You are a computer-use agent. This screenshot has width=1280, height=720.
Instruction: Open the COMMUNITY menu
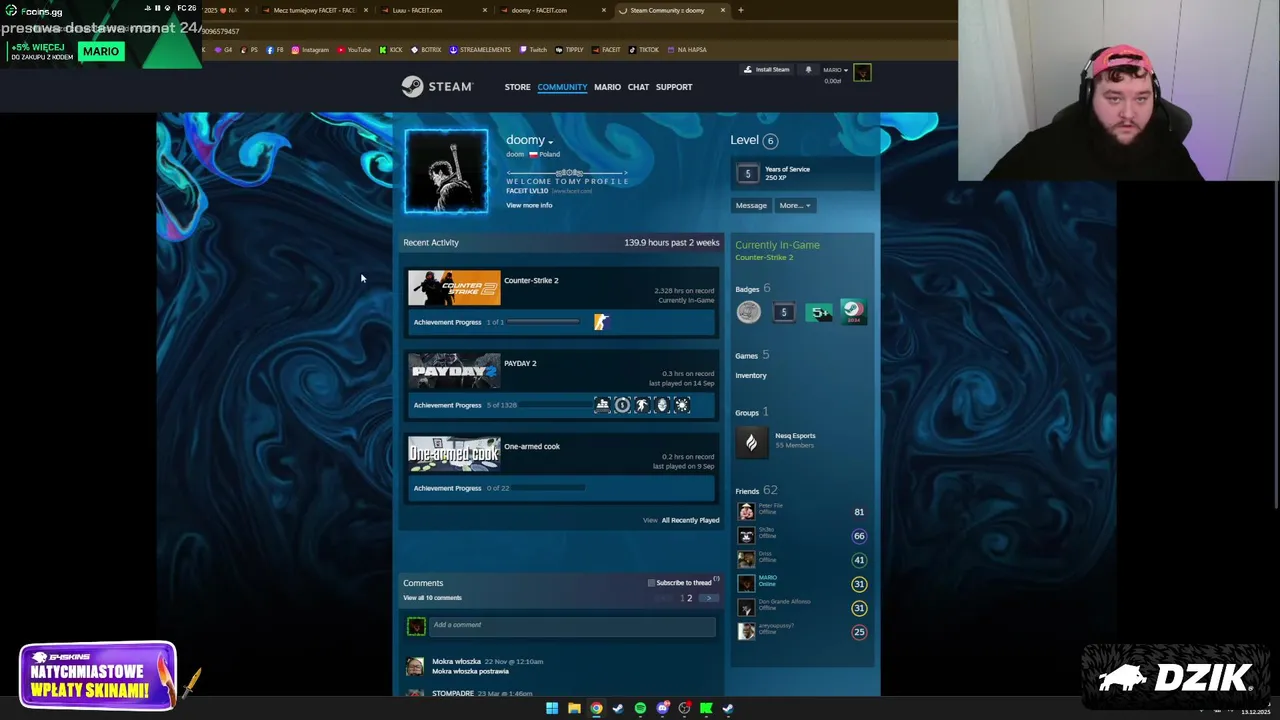pos(562,87)
